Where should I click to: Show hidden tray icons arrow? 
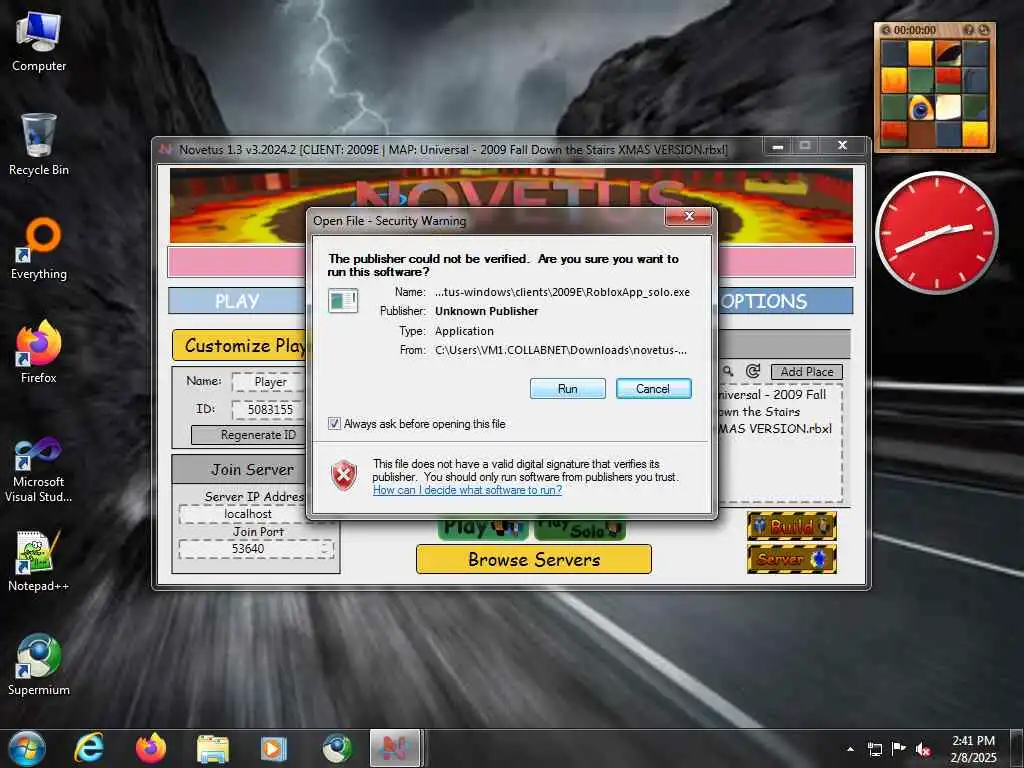(850, 749)
